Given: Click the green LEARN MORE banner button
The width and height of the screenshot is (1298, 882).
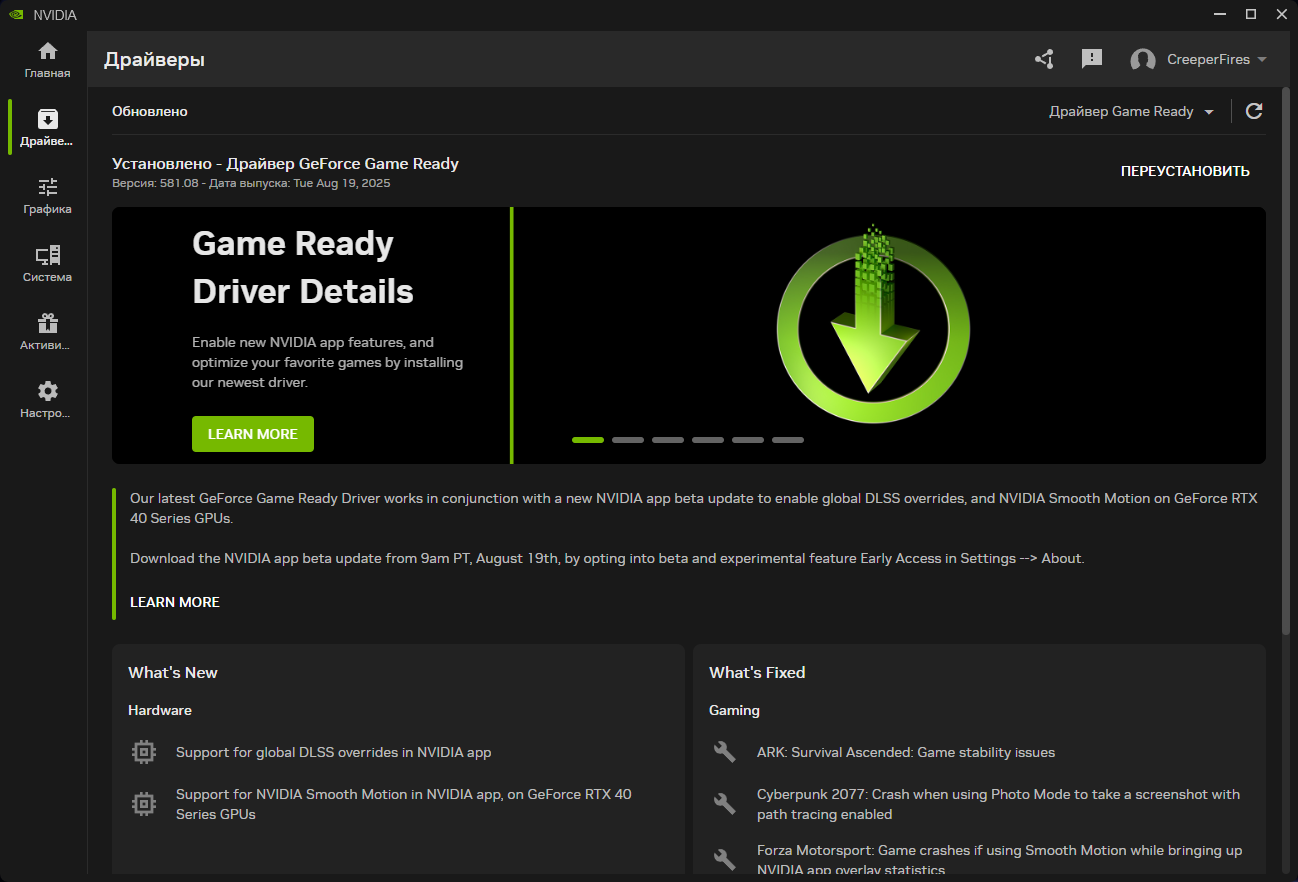Looking at the screenshot, I should [x=253, y=434].
